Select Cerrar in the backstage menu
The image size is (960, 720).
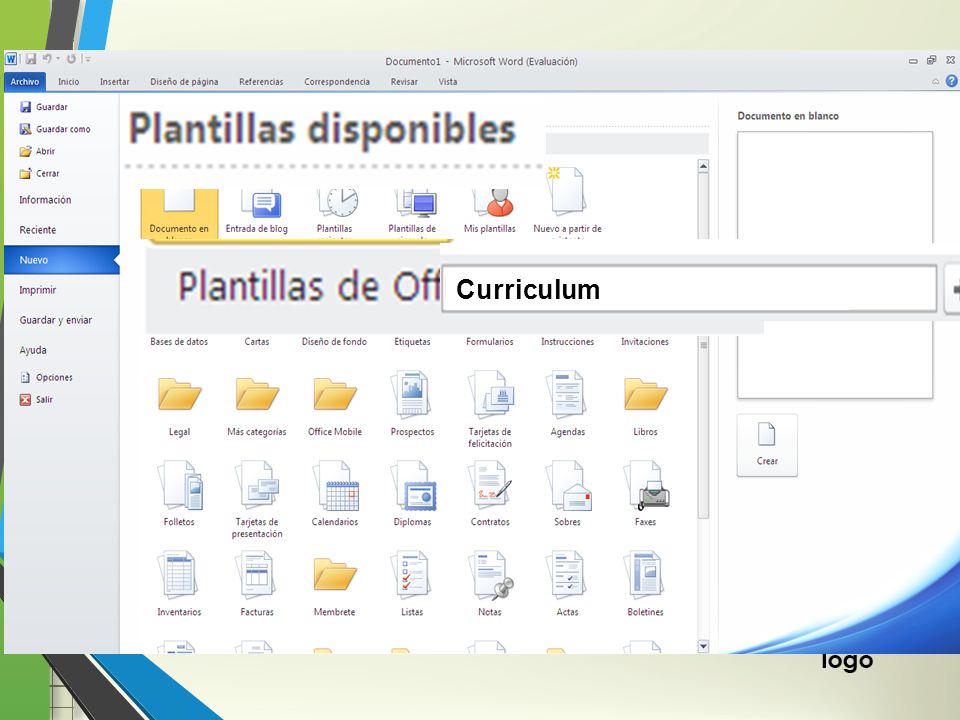click(x=40, y=173)
